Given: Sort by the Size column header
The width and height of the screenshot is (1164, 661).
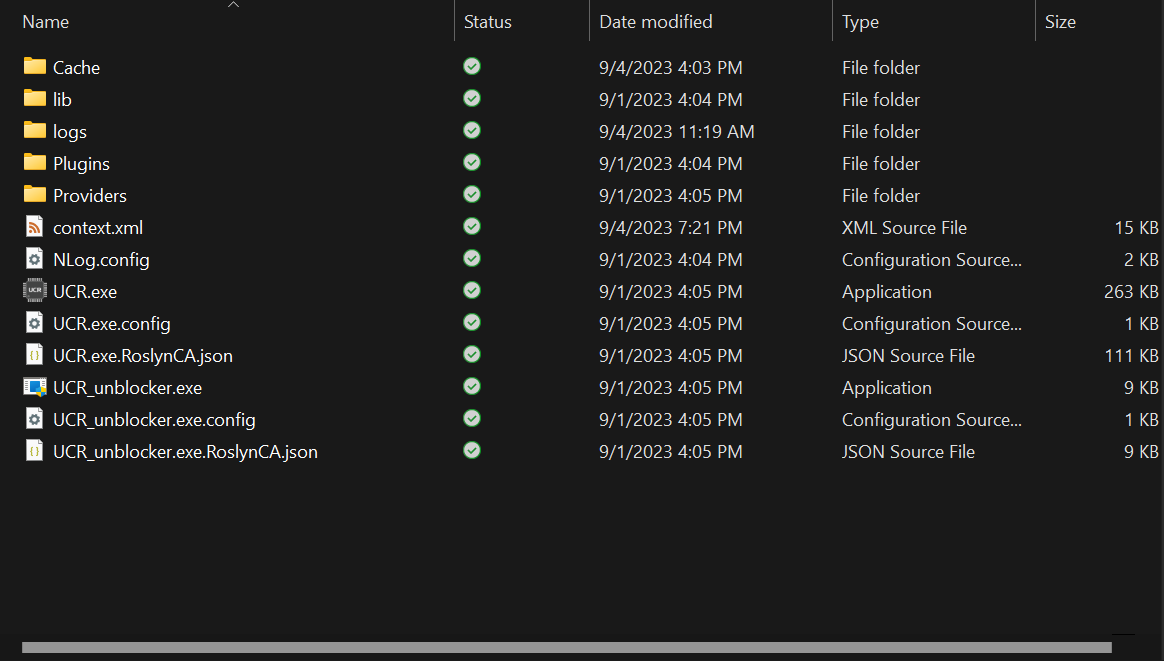Looking at the screenshot, I should click(1060, 22).
